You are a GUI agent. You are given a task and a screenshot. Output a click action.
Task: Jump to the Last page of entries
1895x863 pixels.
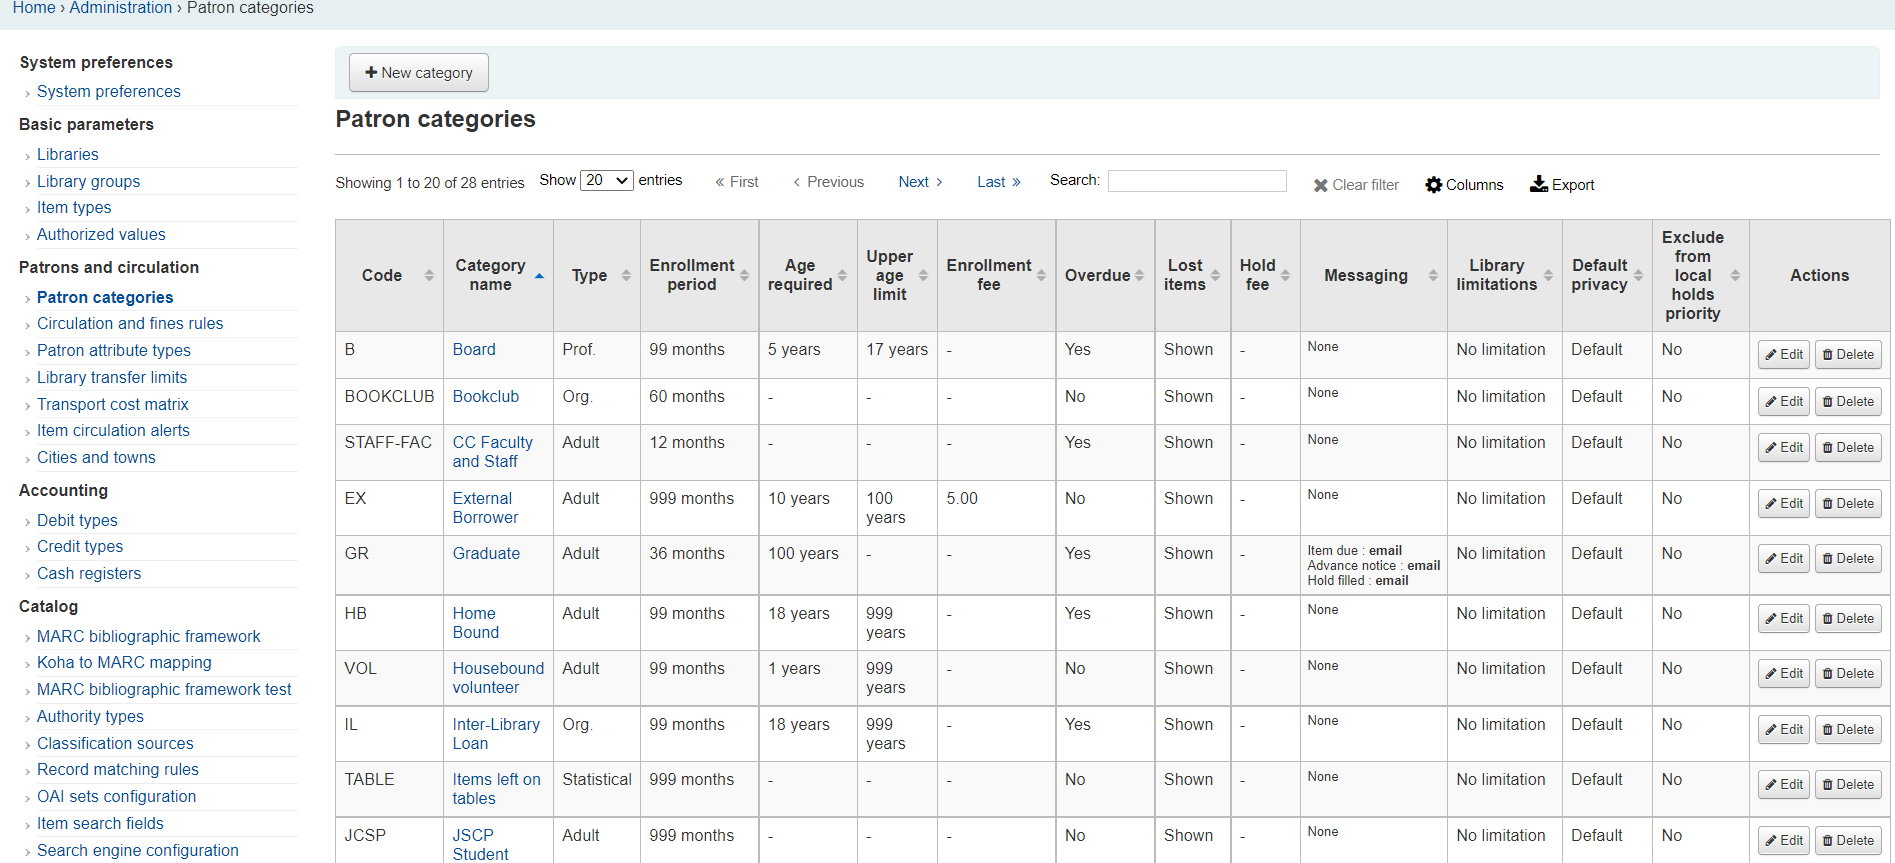[999, 182]
